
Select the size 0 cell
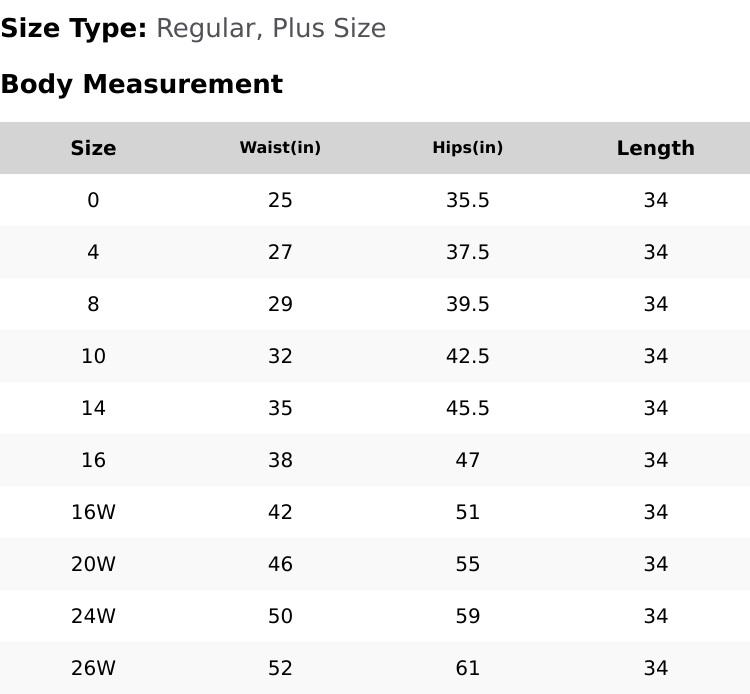click(x=93, y=200)
